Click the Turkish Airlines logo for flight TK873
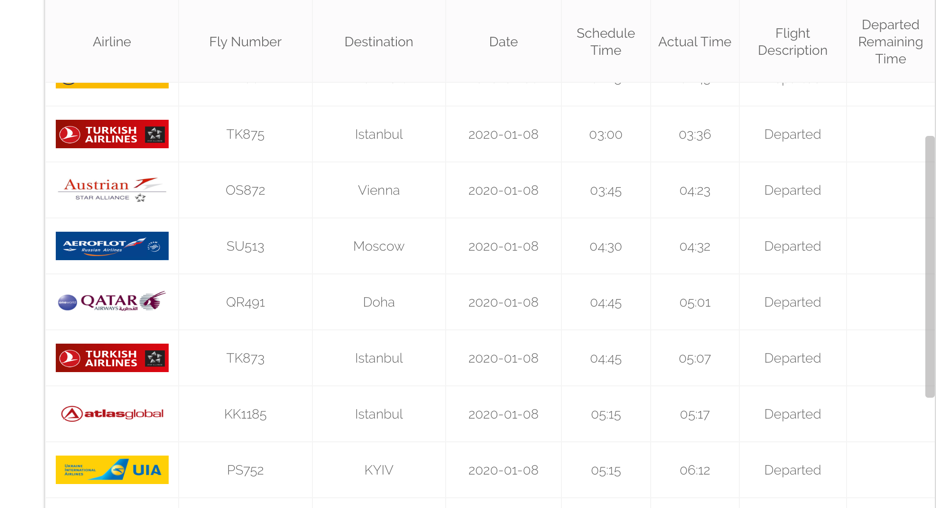 point(112,358)
